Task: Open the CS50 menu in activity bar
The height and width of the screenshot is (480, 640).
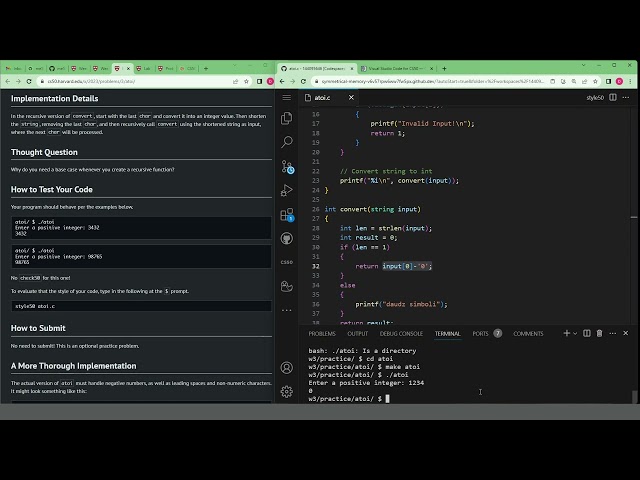Action: coord(287,262)
